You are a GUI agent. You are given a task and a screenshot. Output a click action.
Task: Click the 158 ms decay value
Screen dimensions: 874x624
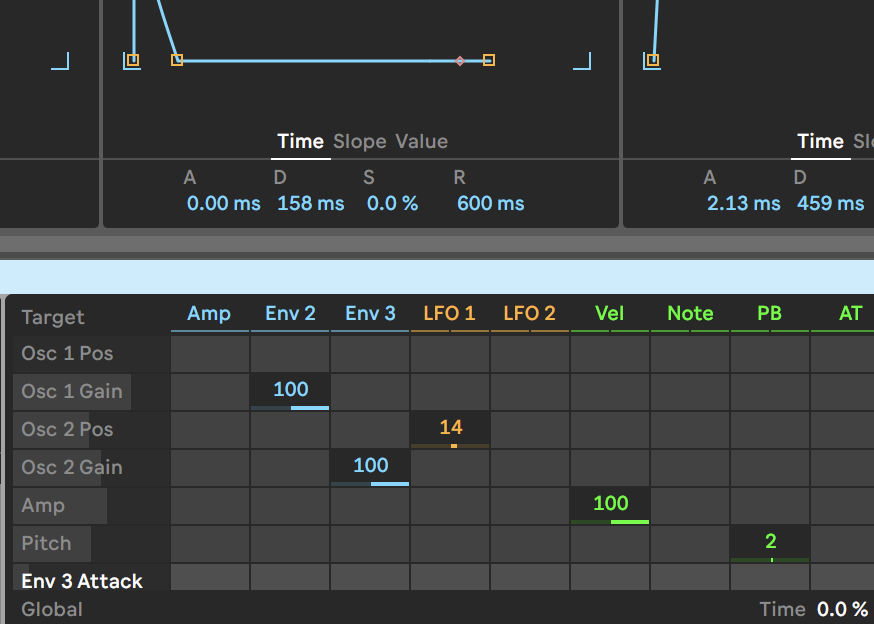[x=310, y=203]
